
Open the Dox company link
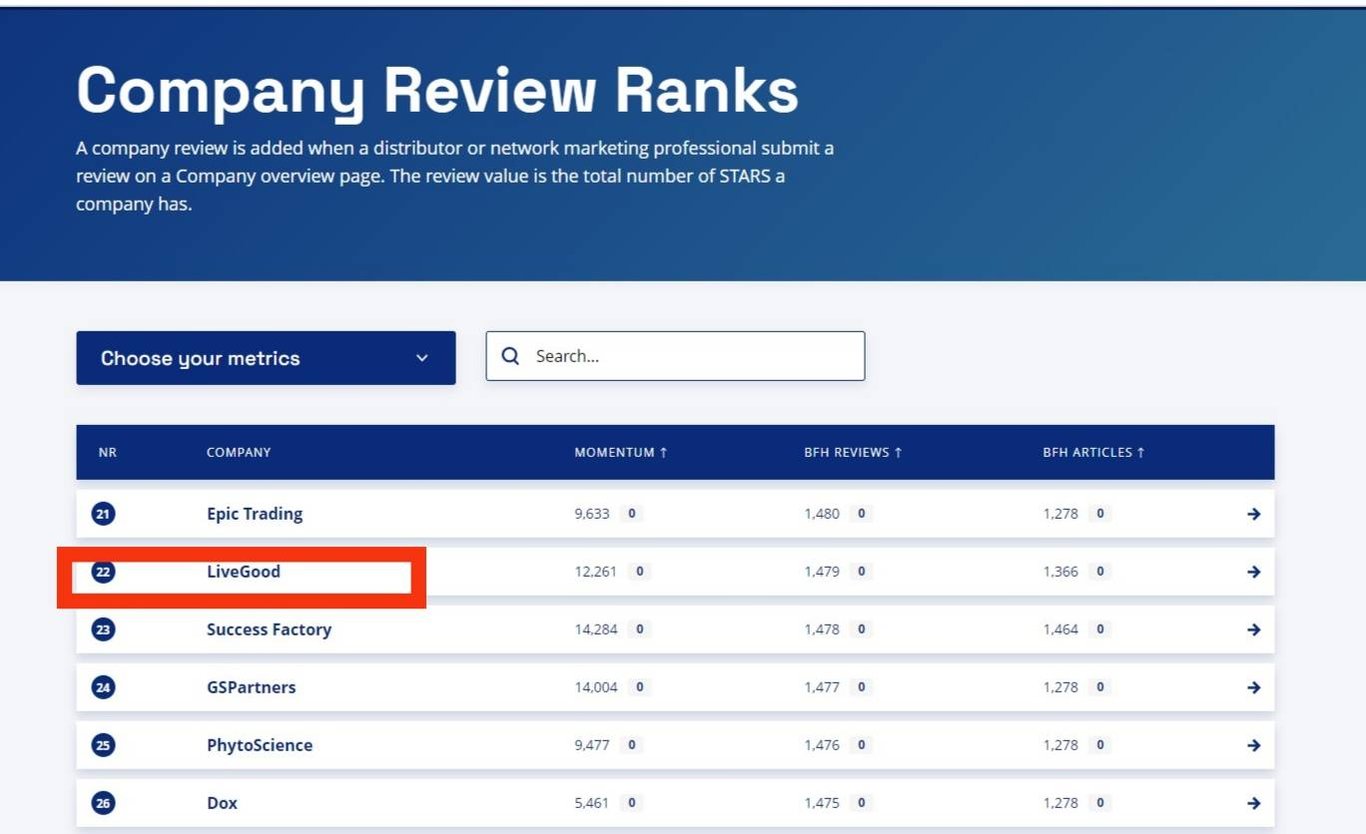[222, 803]
